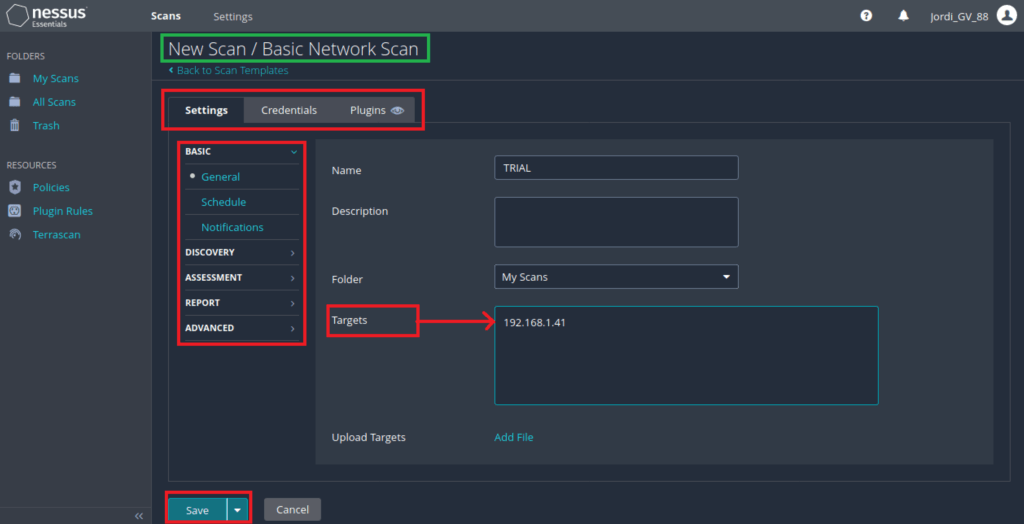Image resolution: width=1024 pixels, height=524 pixels.
Task: Open the help question mark icon
Action: [866, 16]
